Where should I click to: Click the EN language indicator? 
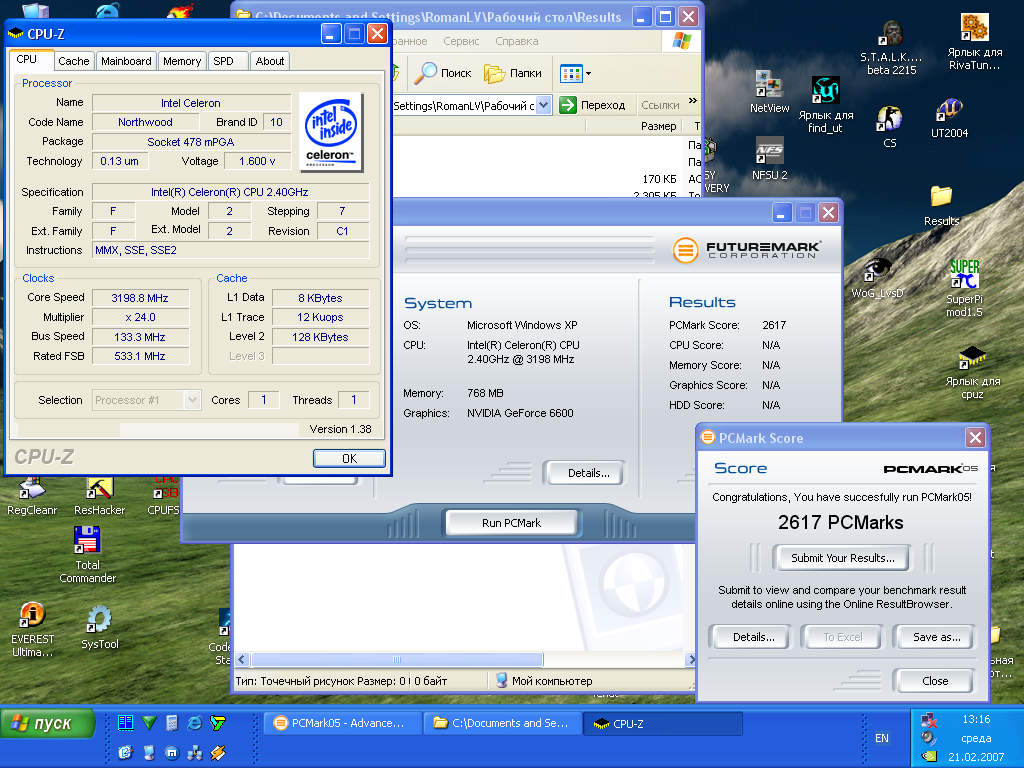882,738
